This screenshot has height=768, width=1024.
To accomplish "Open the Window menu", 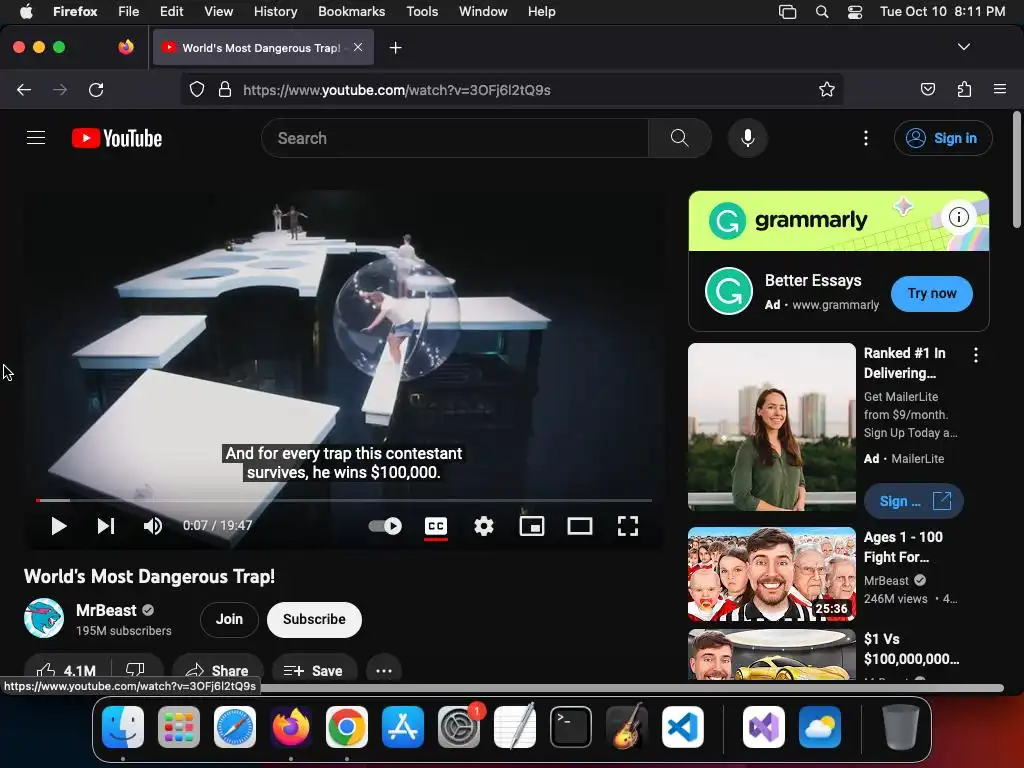I will click(x=483, y=11).
